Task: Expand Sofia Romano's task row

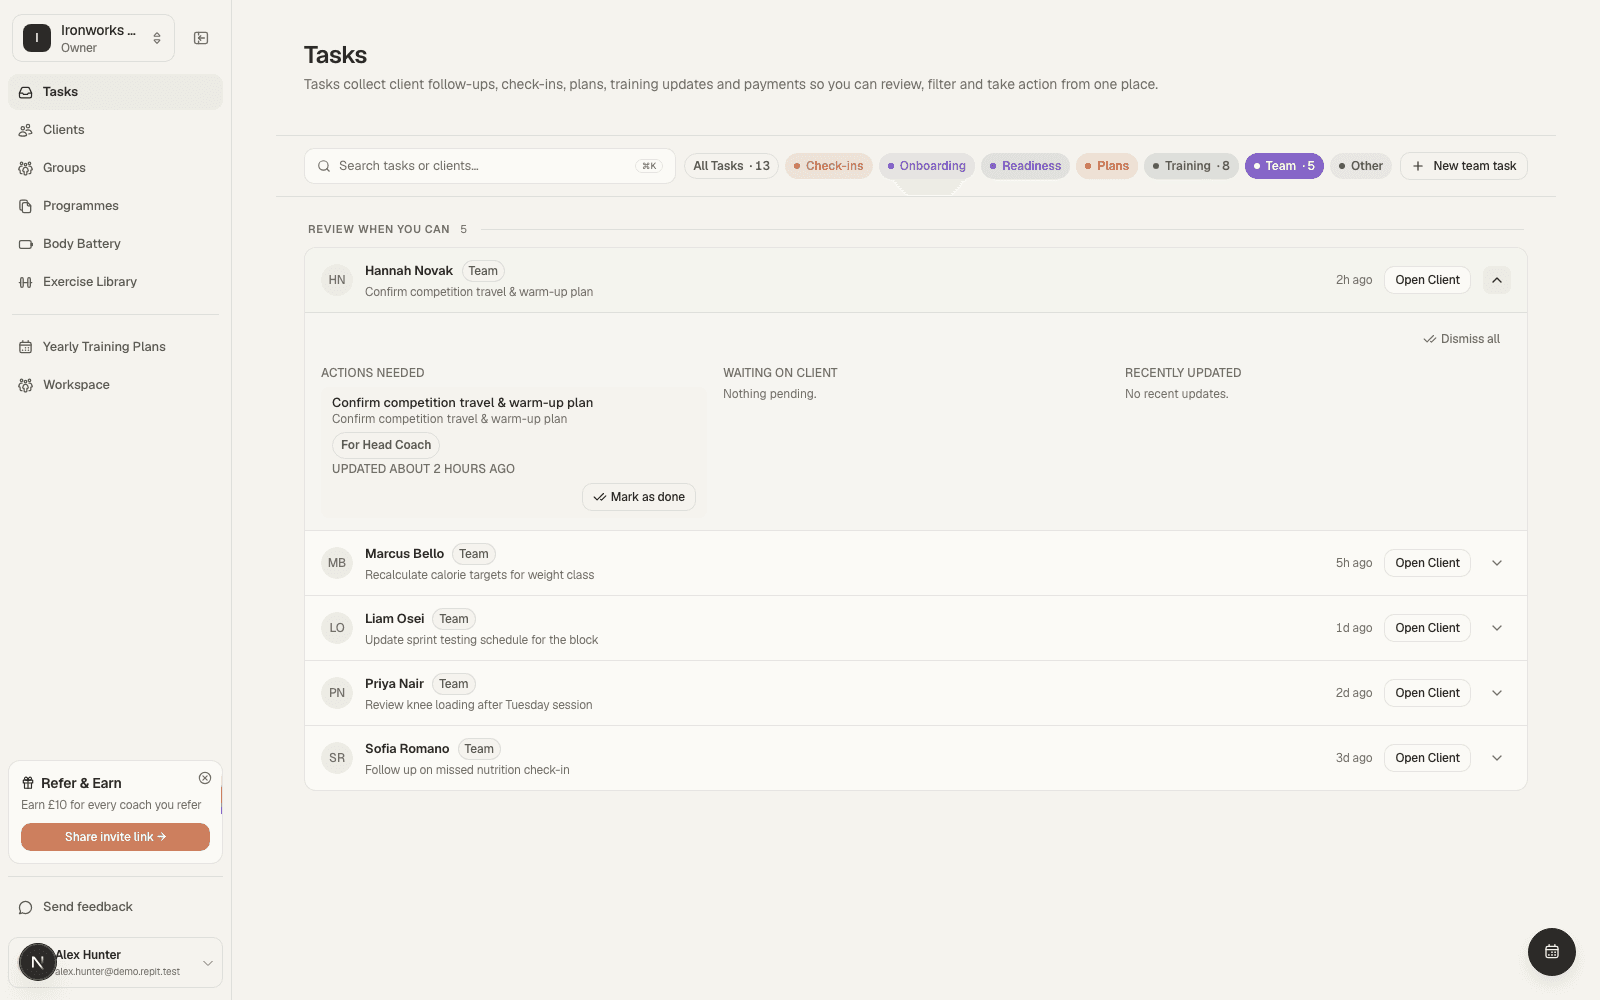Action: (x=1497, y=758)
